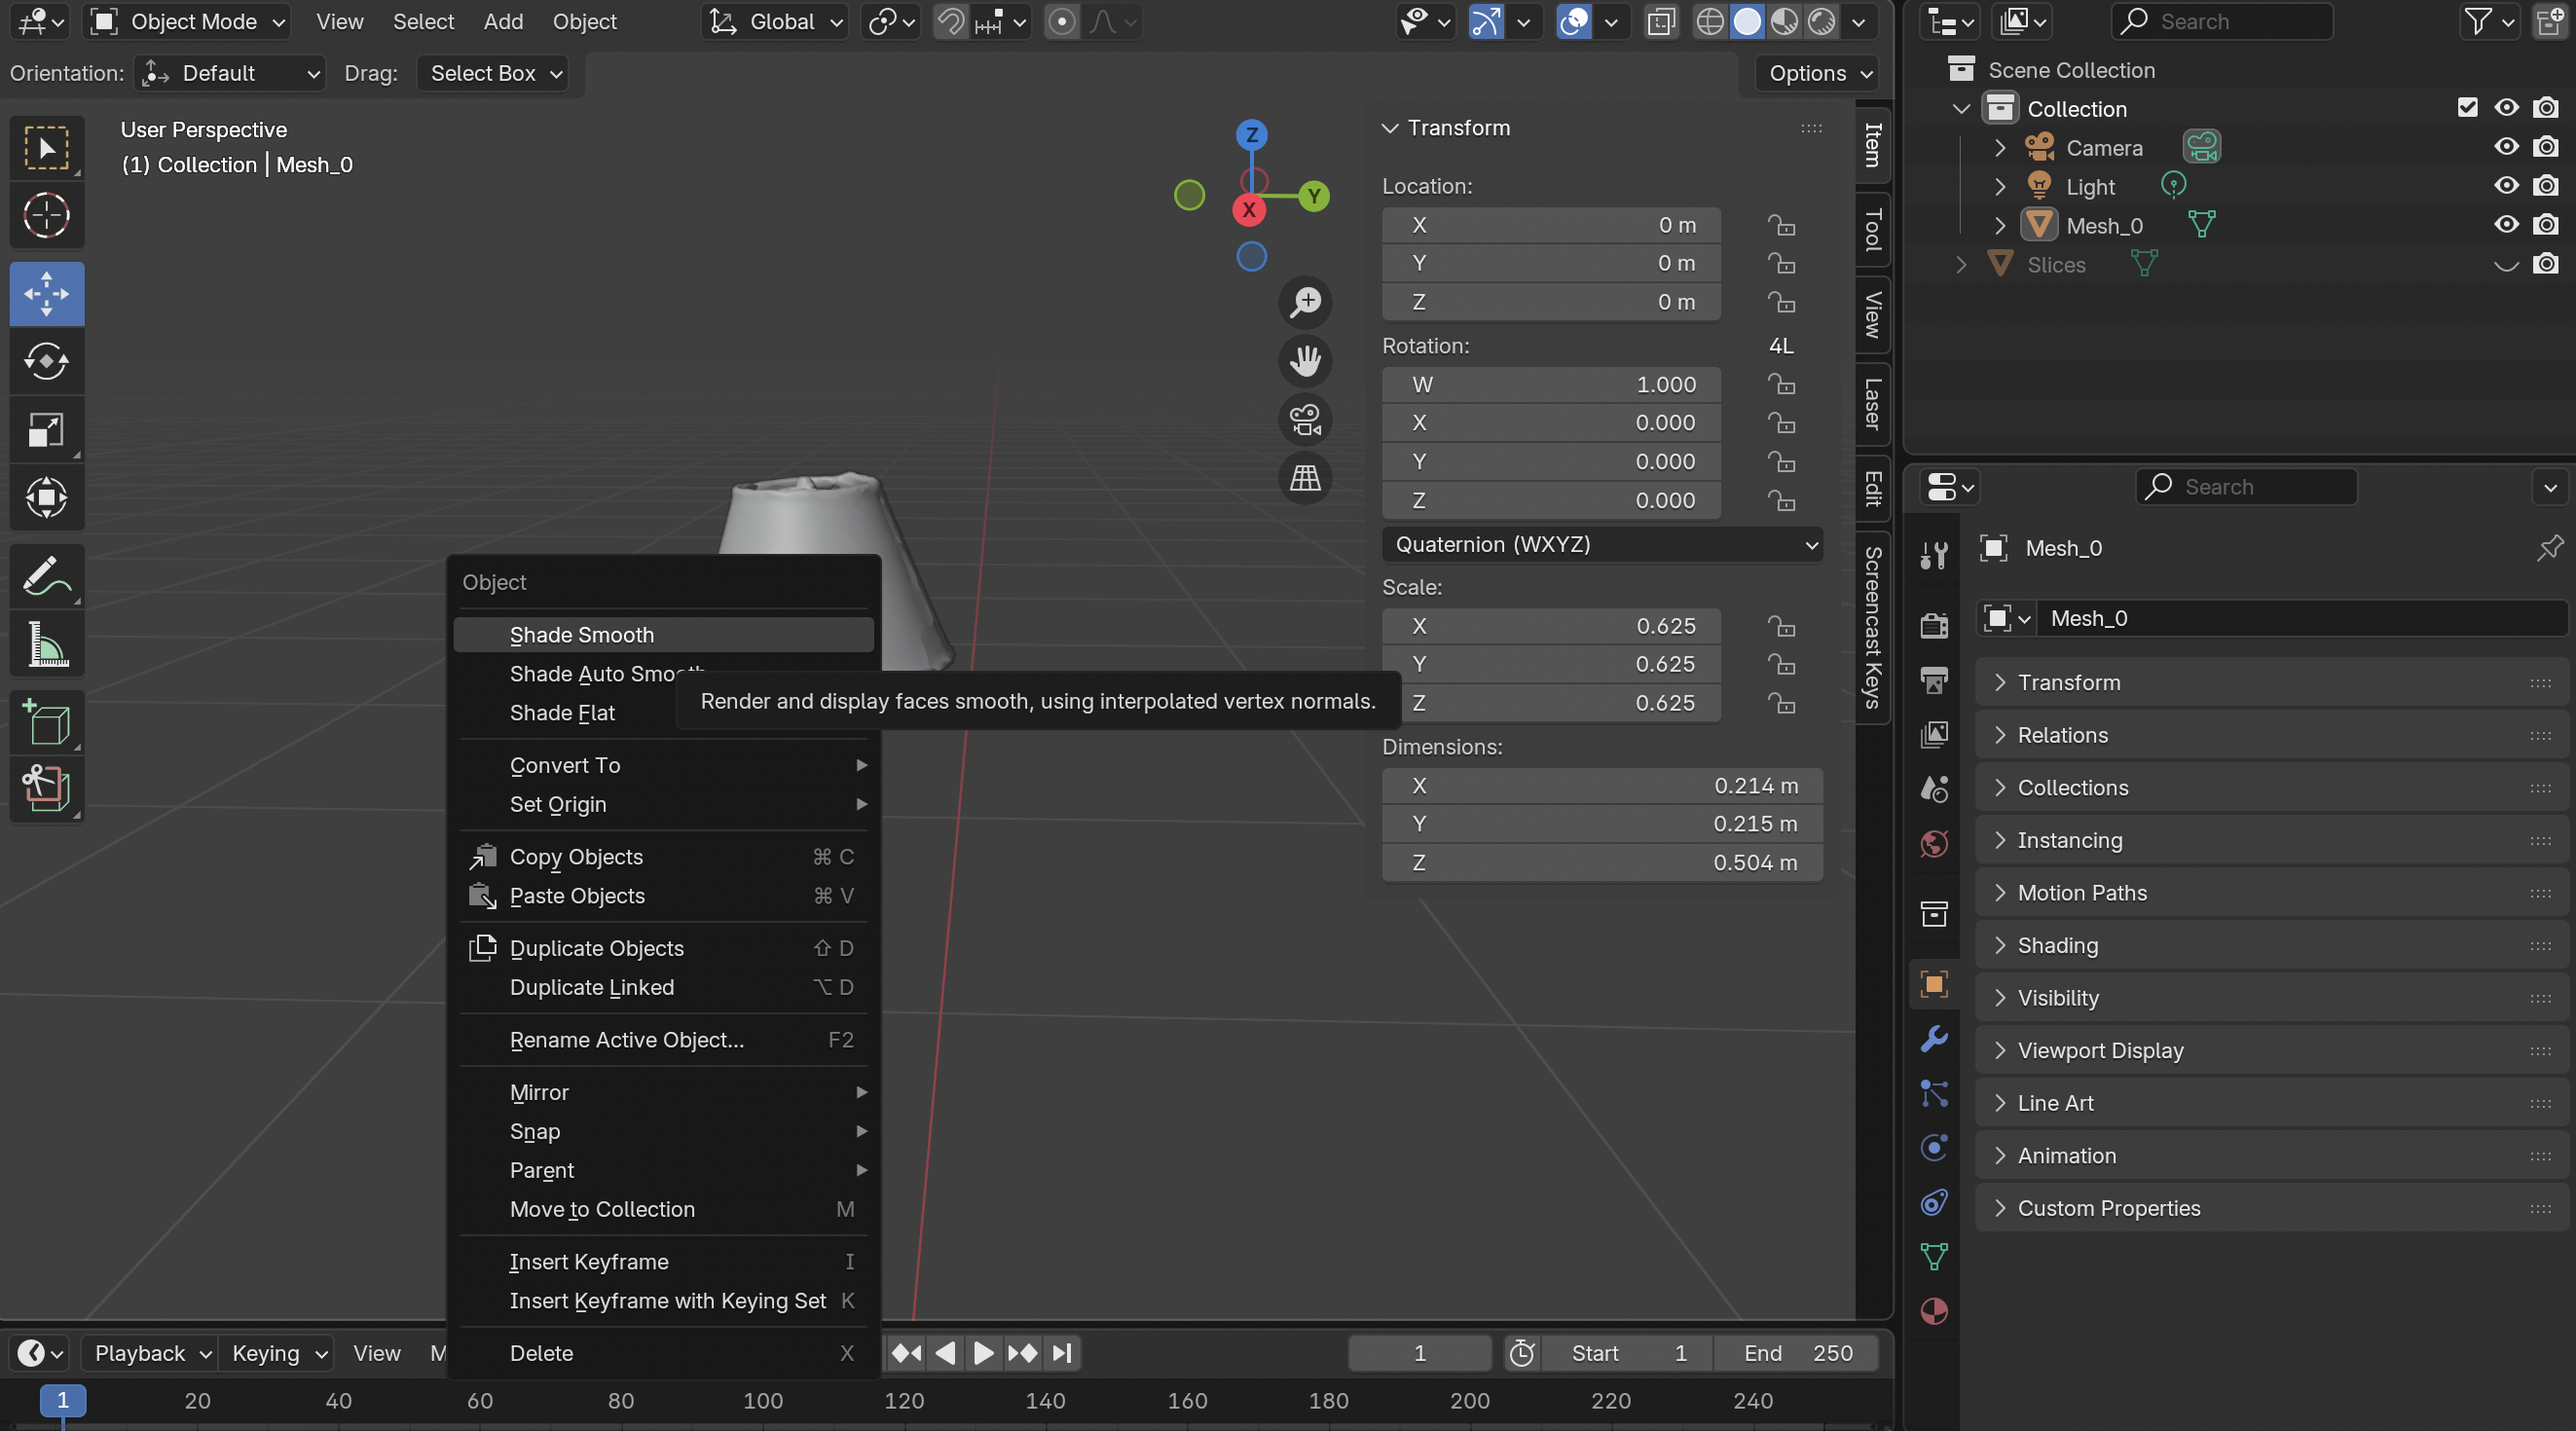The width and height of the screenshot is (2576, 1431).
Task: Click the End frame field
Action: point(1797,1353)
